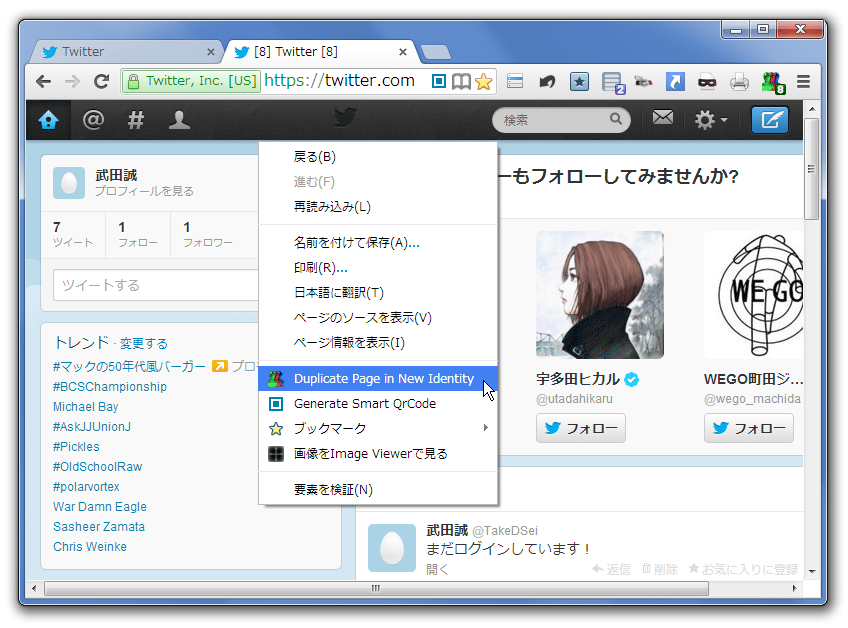Screen dimensions: 848x628
Task: Click the masked face extension icon
Action: (707, 82)
